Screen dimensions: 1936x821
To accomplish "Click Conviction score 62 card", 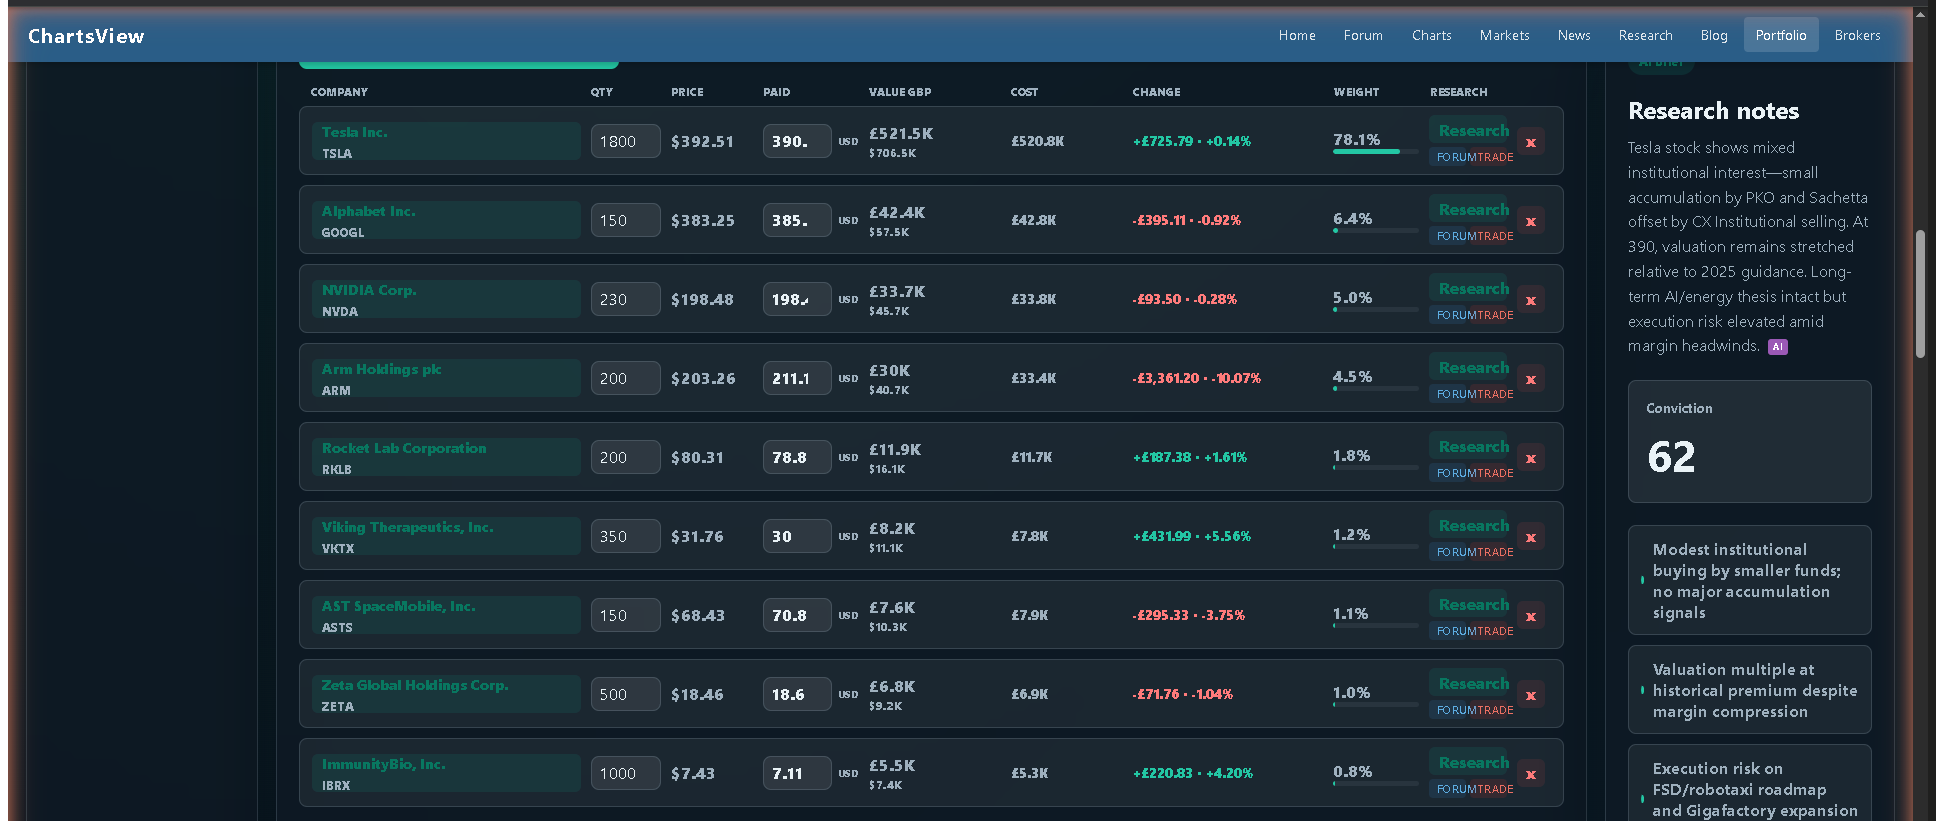I will click(x=1749, y=441).
